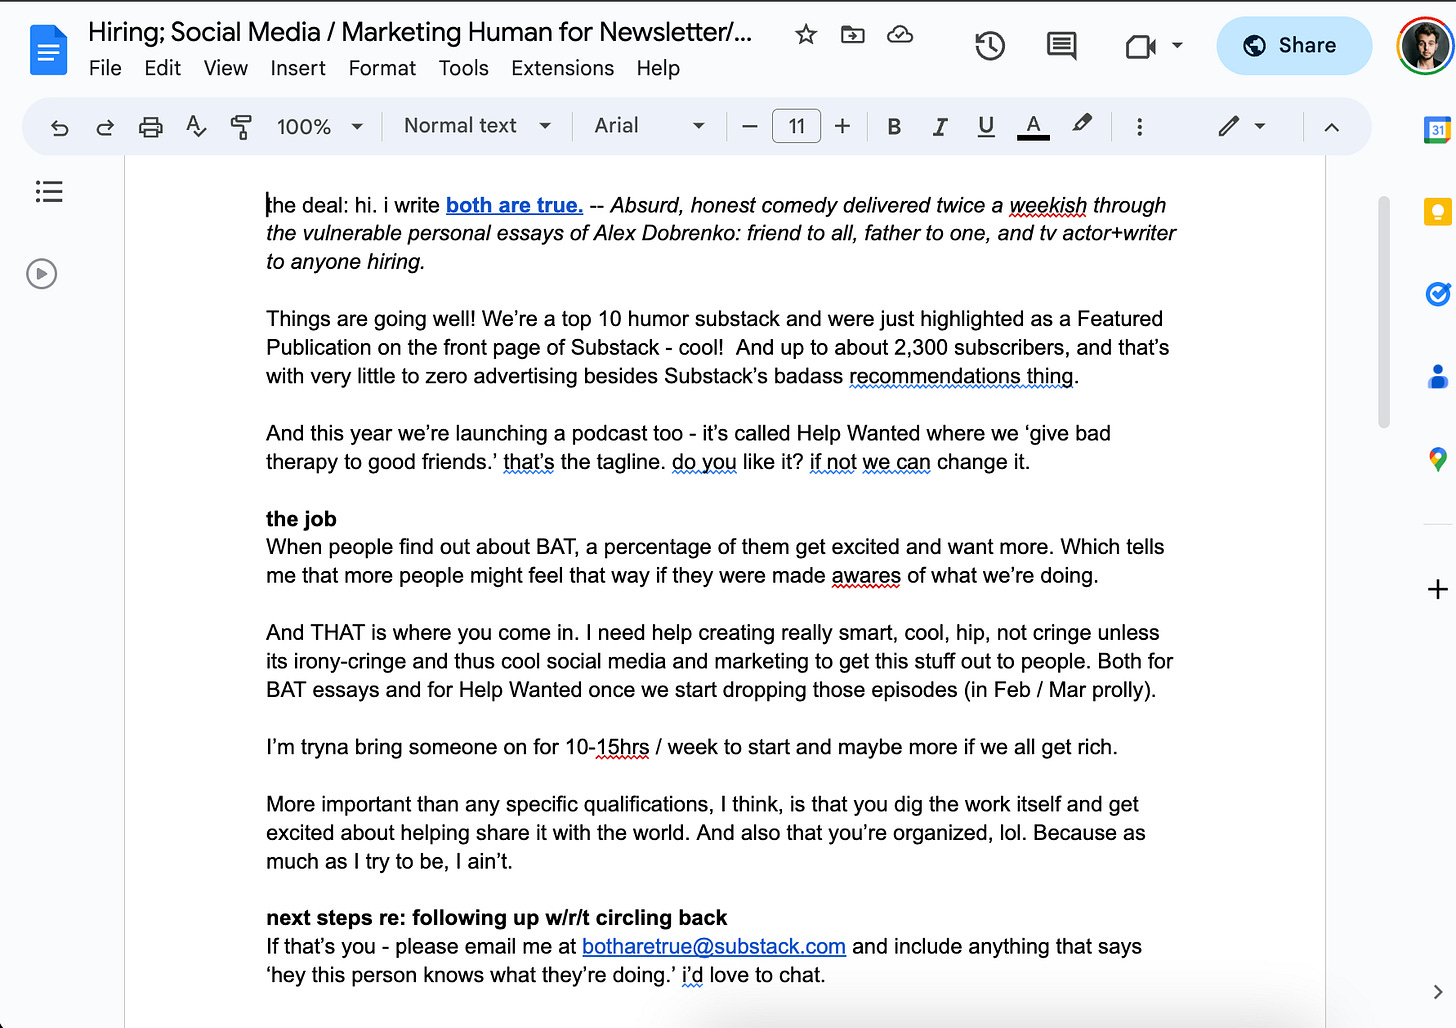Screen dimensions: 1456x1028
Task: Open the File menu
Action: pos(105,68)
